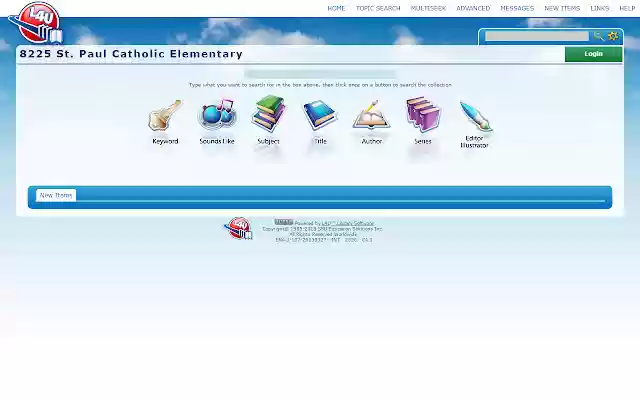Select the Series purple books icon
640x400 pixels.
pos(423,114)
